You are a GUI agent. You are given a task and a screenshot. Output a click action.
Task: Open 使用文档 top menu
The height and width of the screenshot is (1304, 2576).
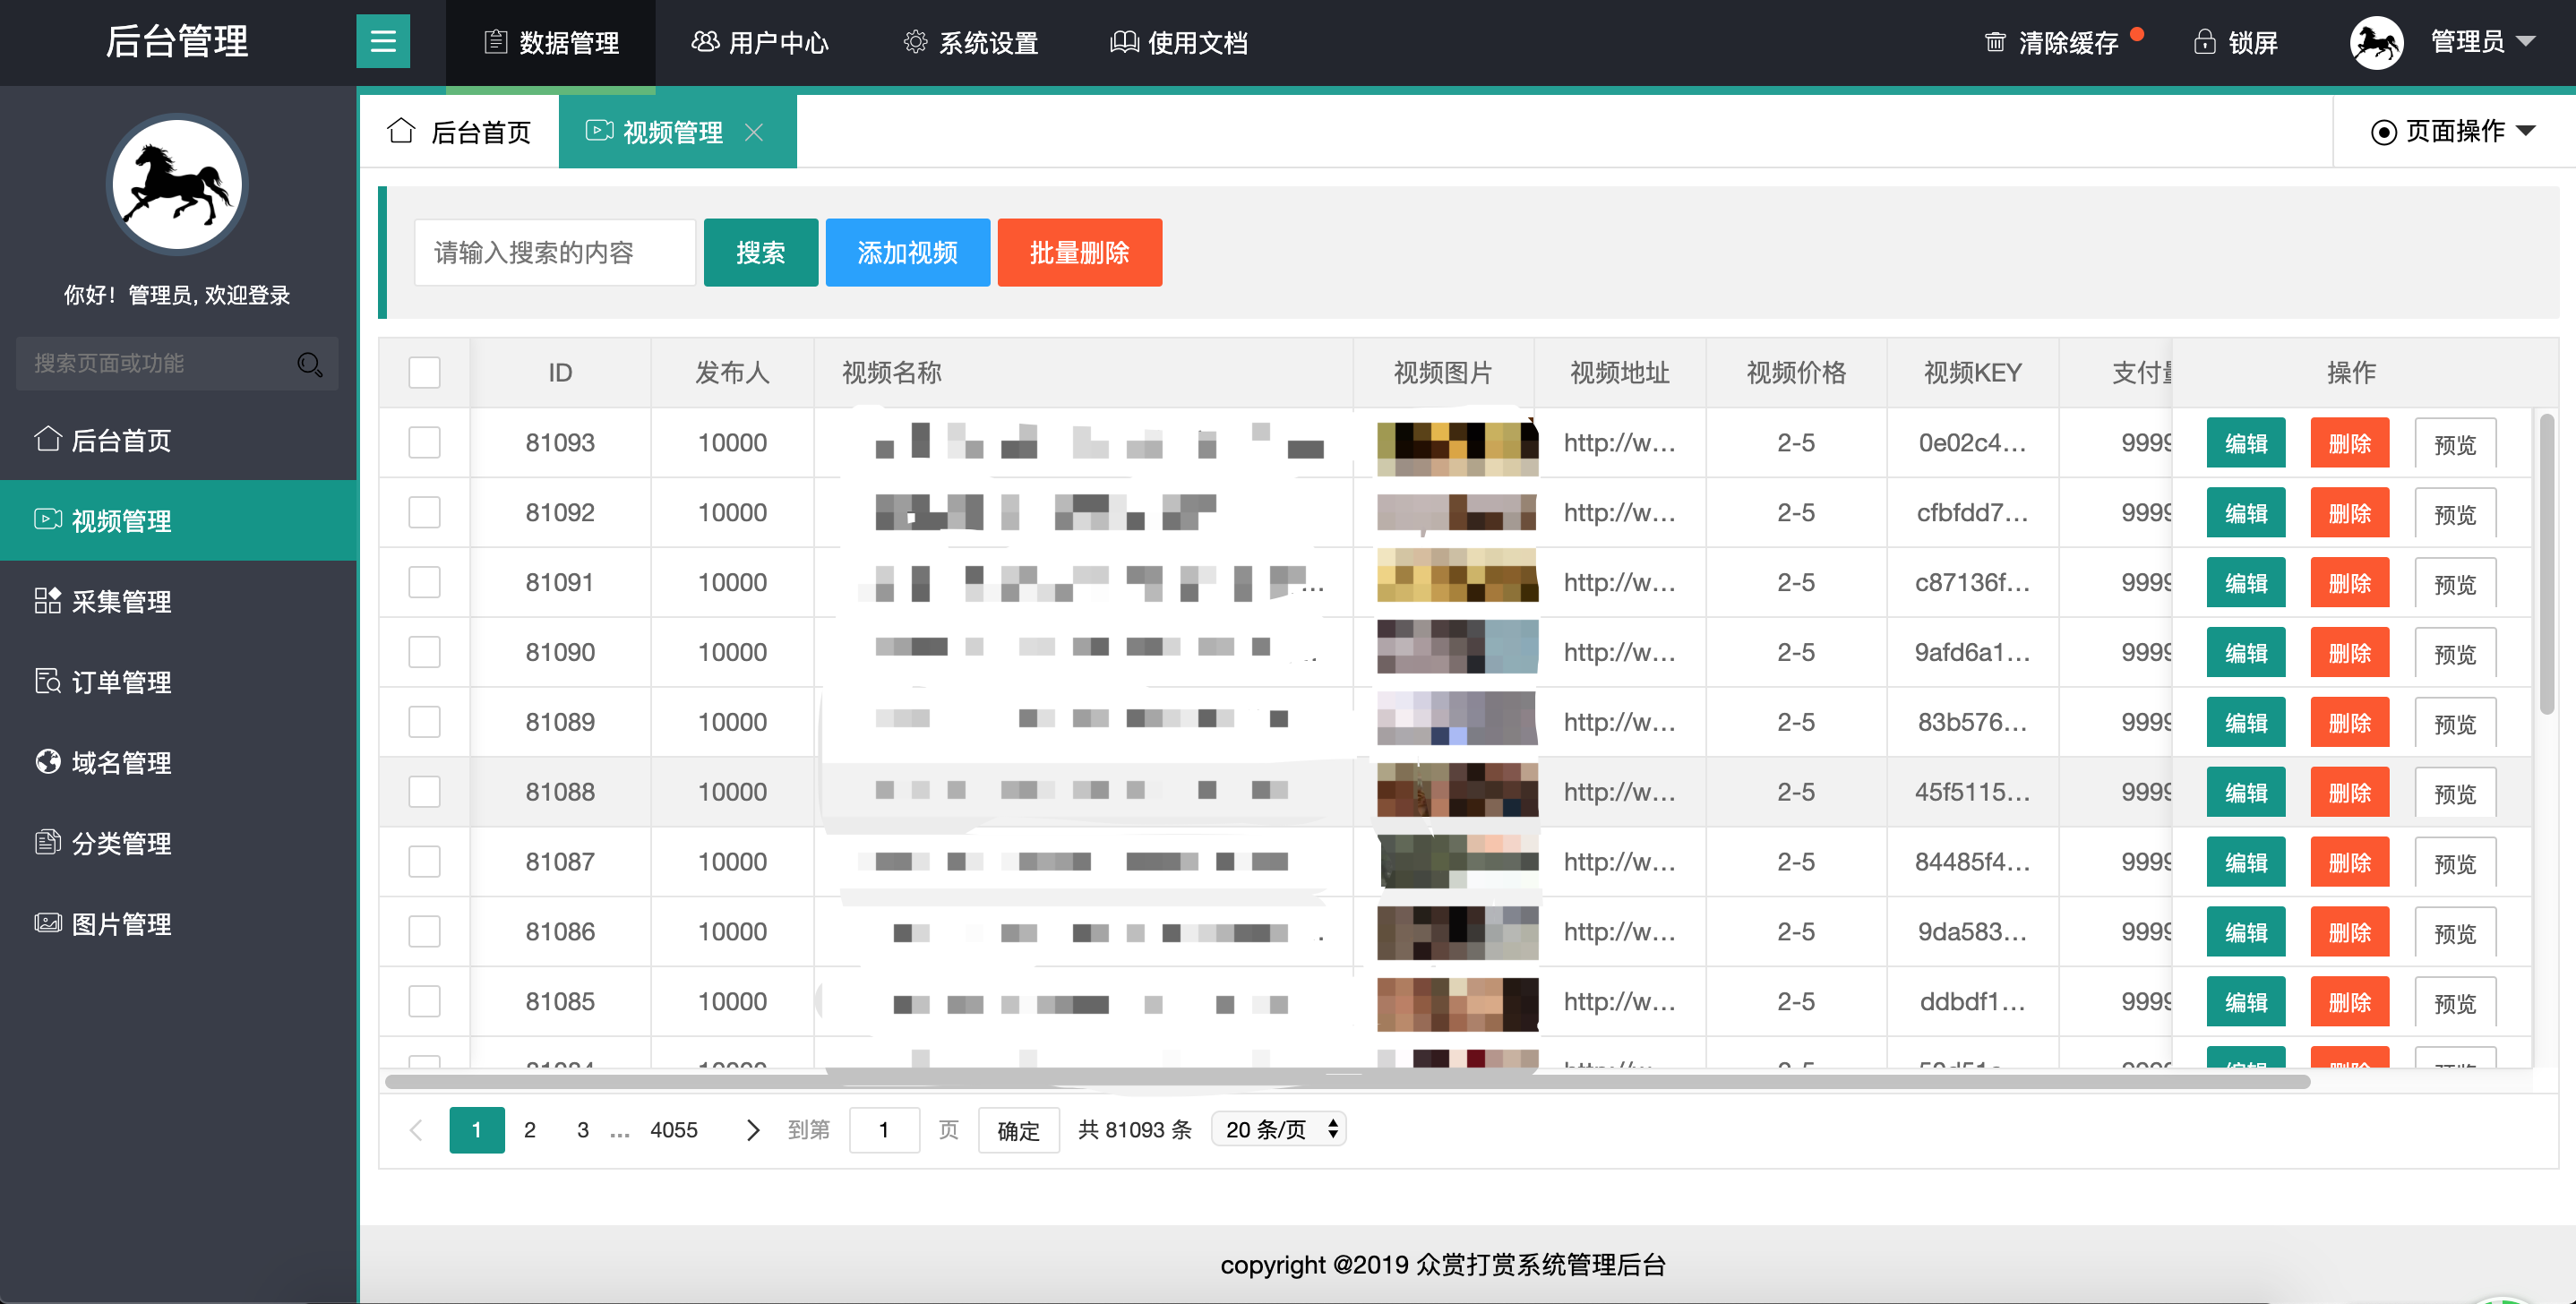(x=1180, y=42)
